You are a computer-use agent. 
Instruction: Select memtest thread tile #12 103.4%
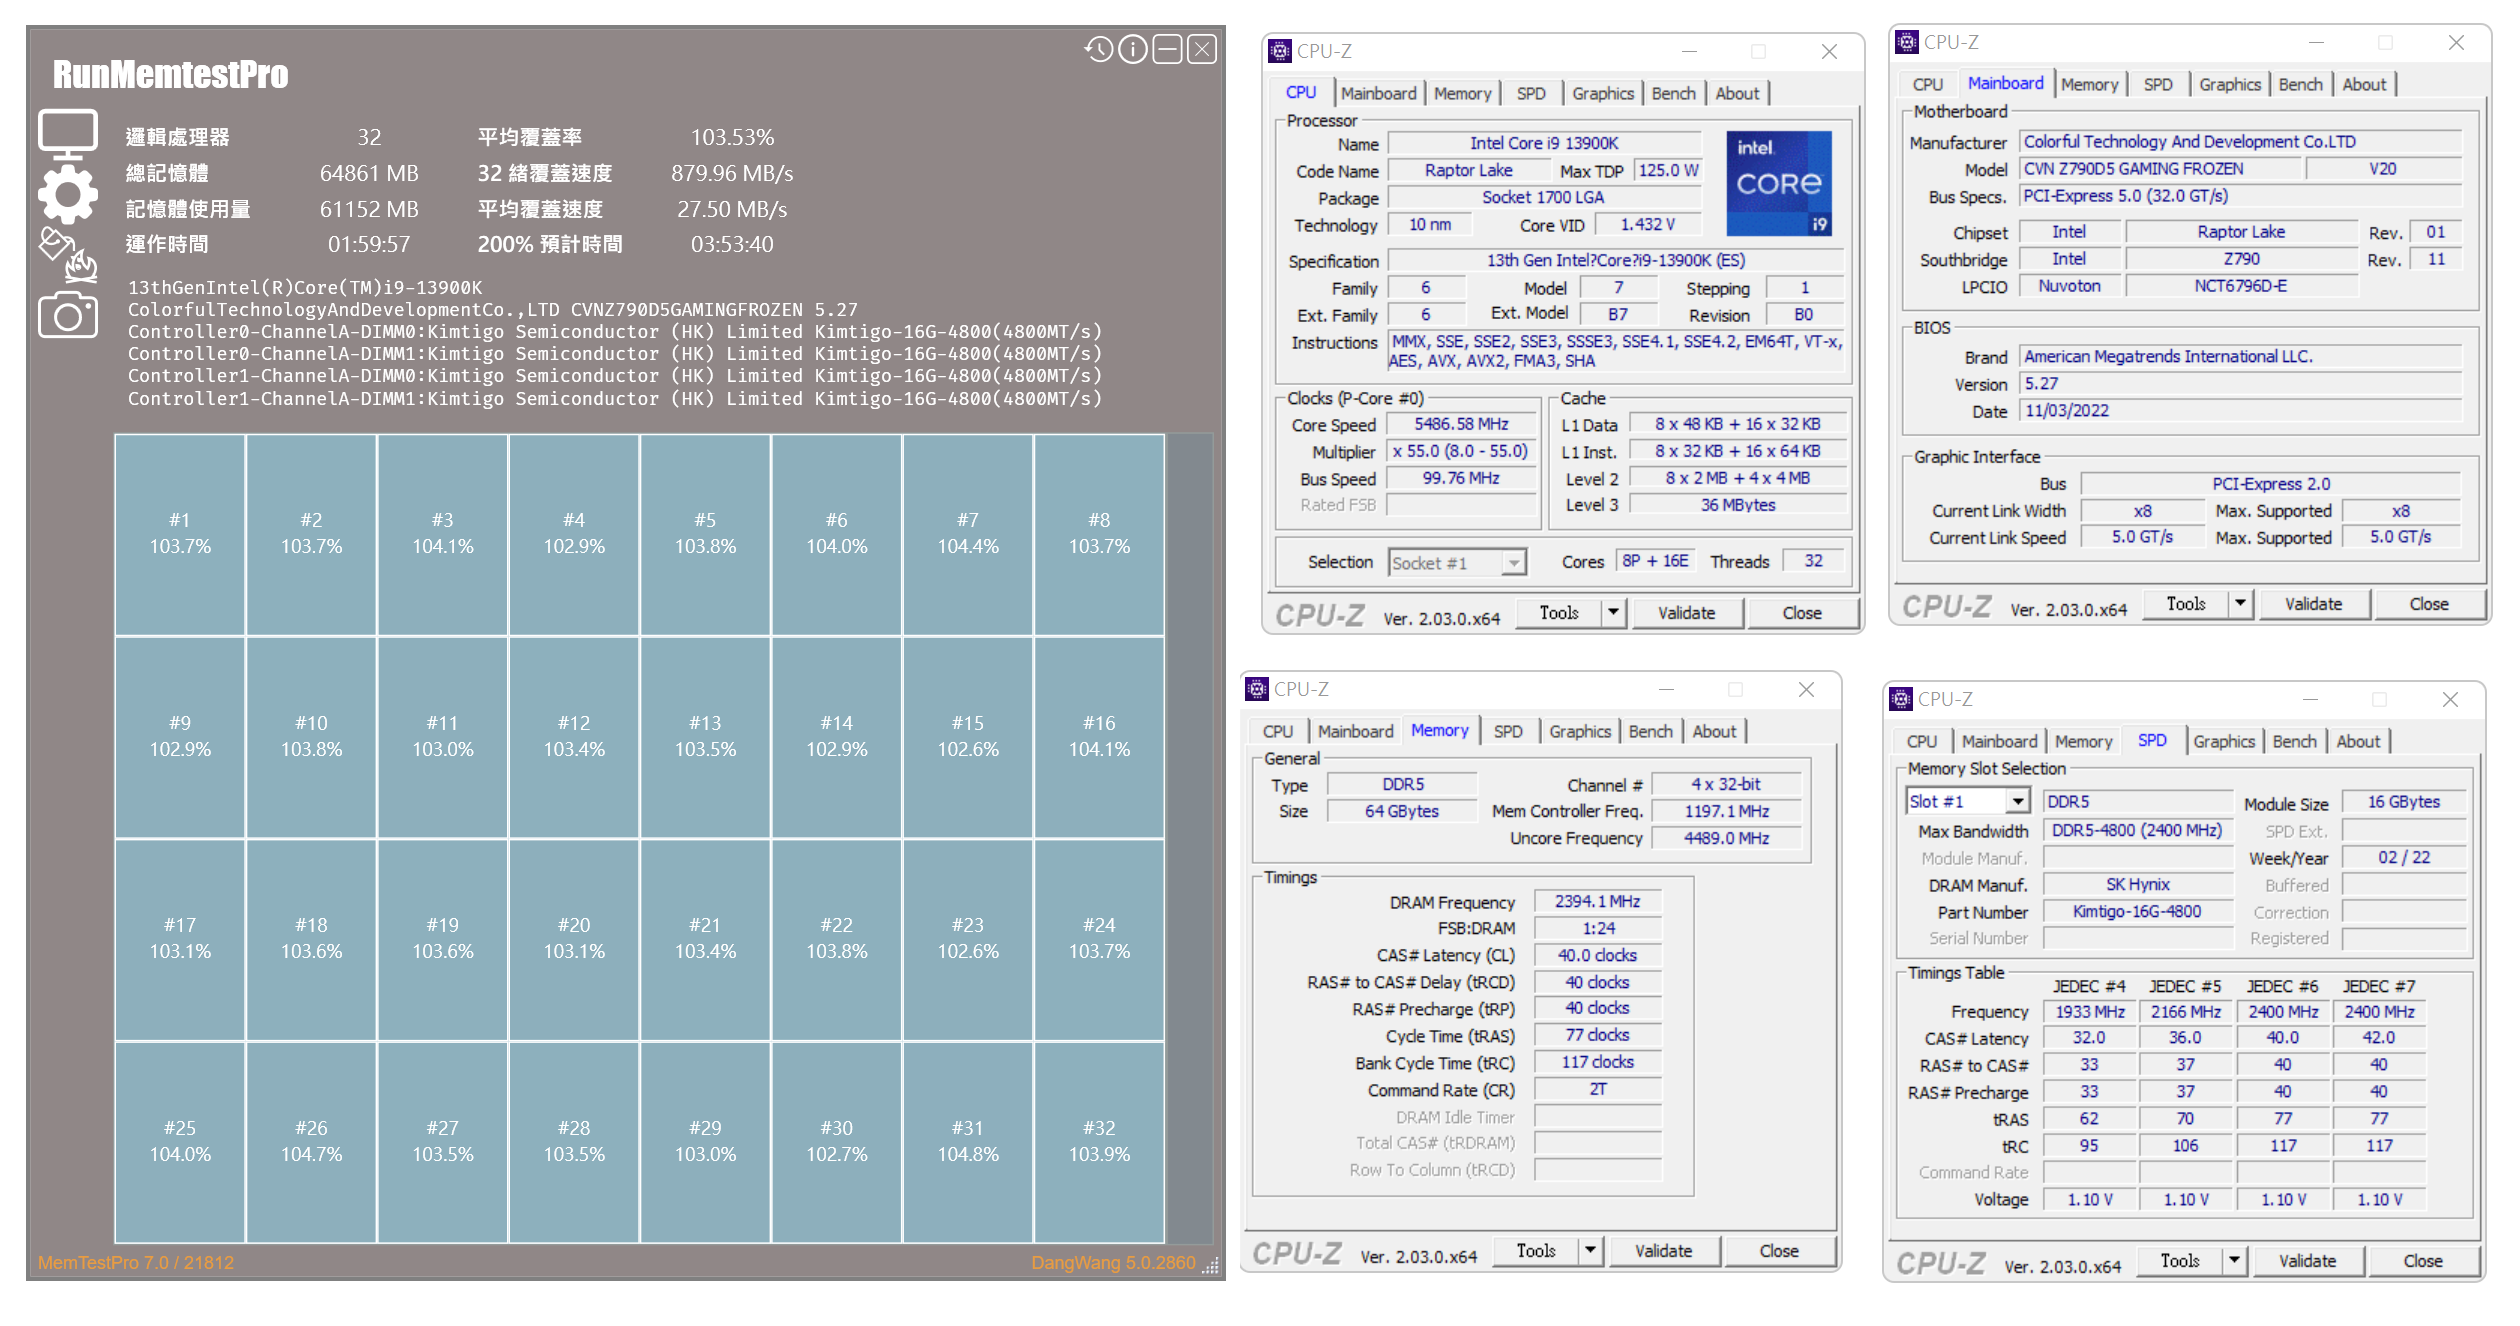574,737
